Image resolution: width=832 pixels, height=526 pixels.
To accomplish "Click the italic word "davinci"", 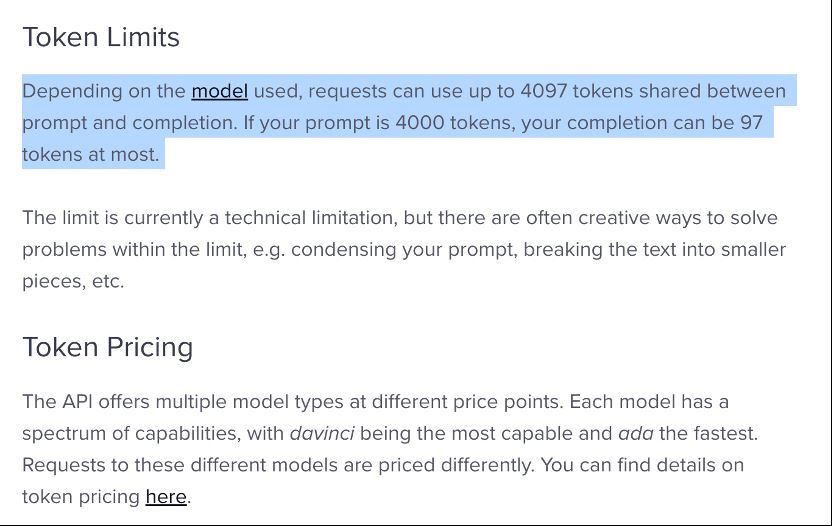I will pyautogui.click(x=322, y=434).
